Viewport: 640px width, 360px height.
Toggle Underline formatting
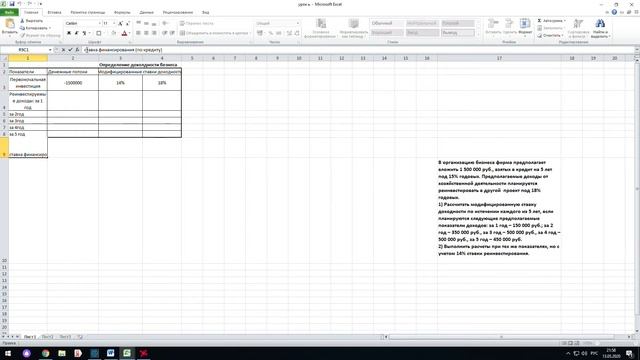click(84, 33)
